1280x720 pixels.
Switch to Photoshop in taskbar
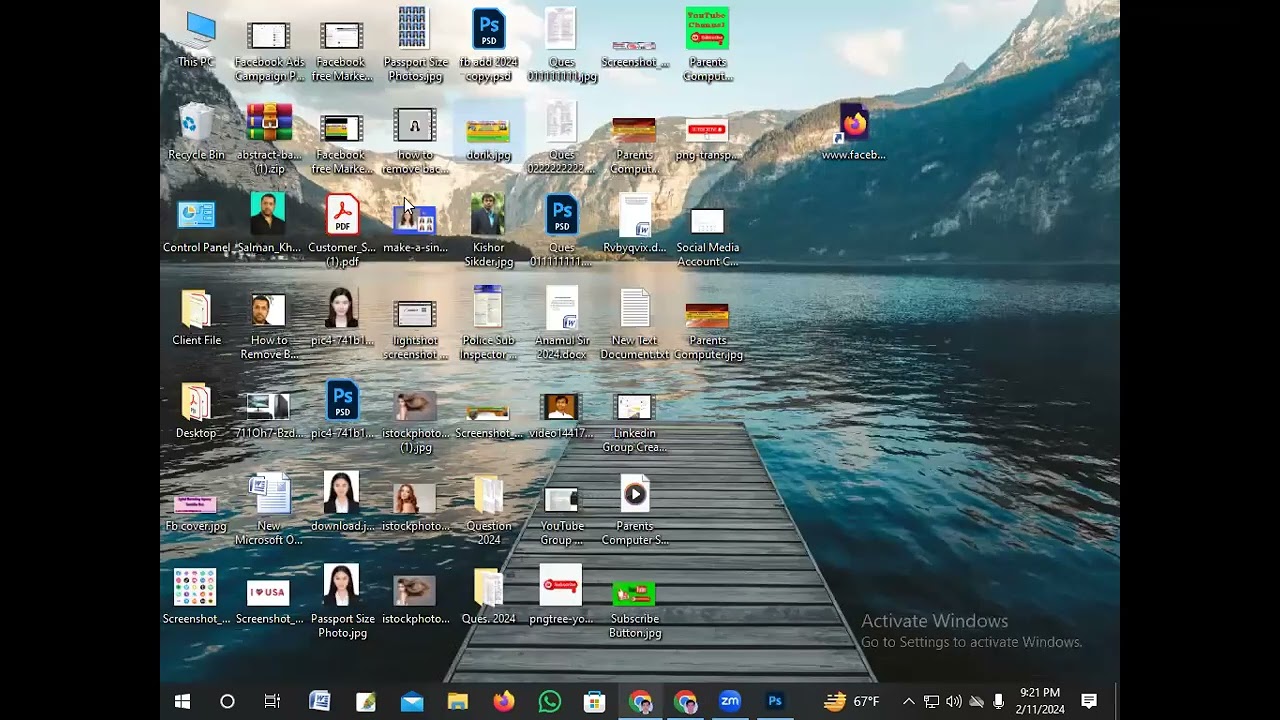click(775, 702)
